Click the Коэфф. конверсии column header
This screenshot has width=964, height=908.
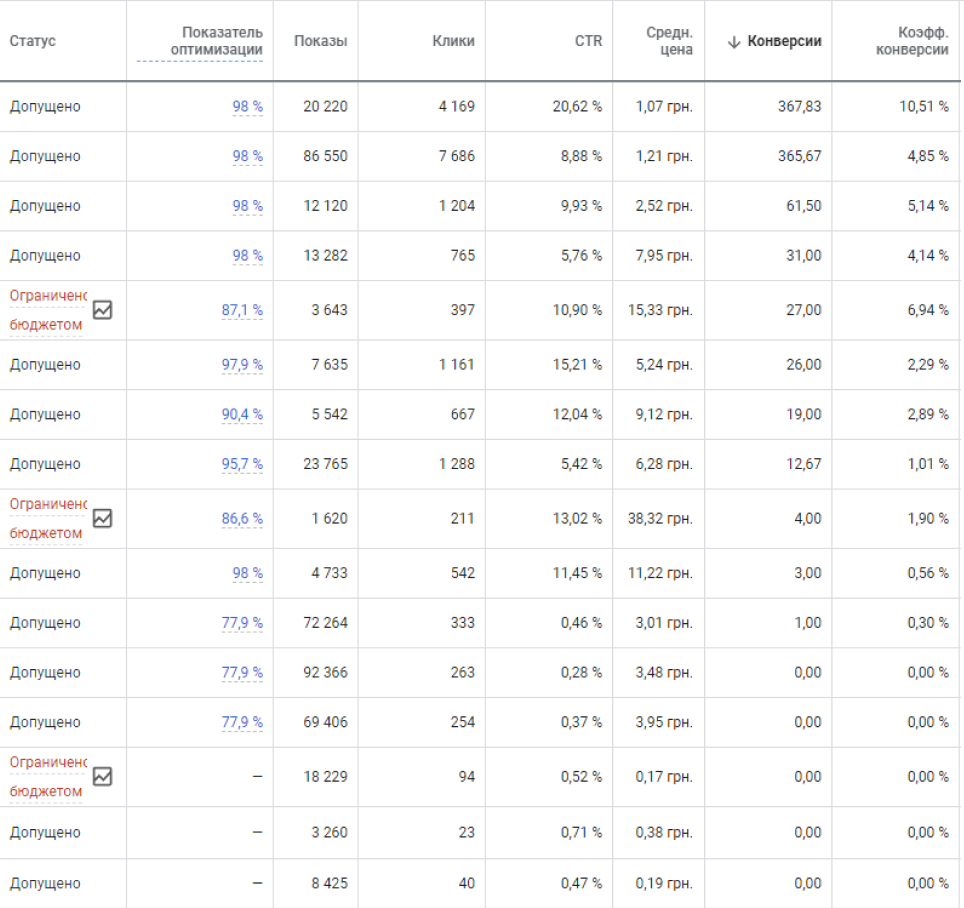912,41
